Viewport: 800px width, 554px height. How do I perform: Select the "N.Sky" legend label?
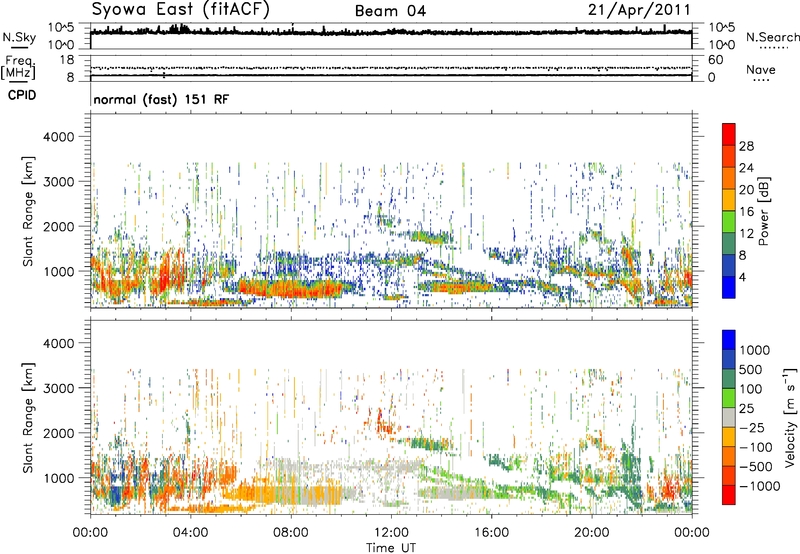click(19, 37)
